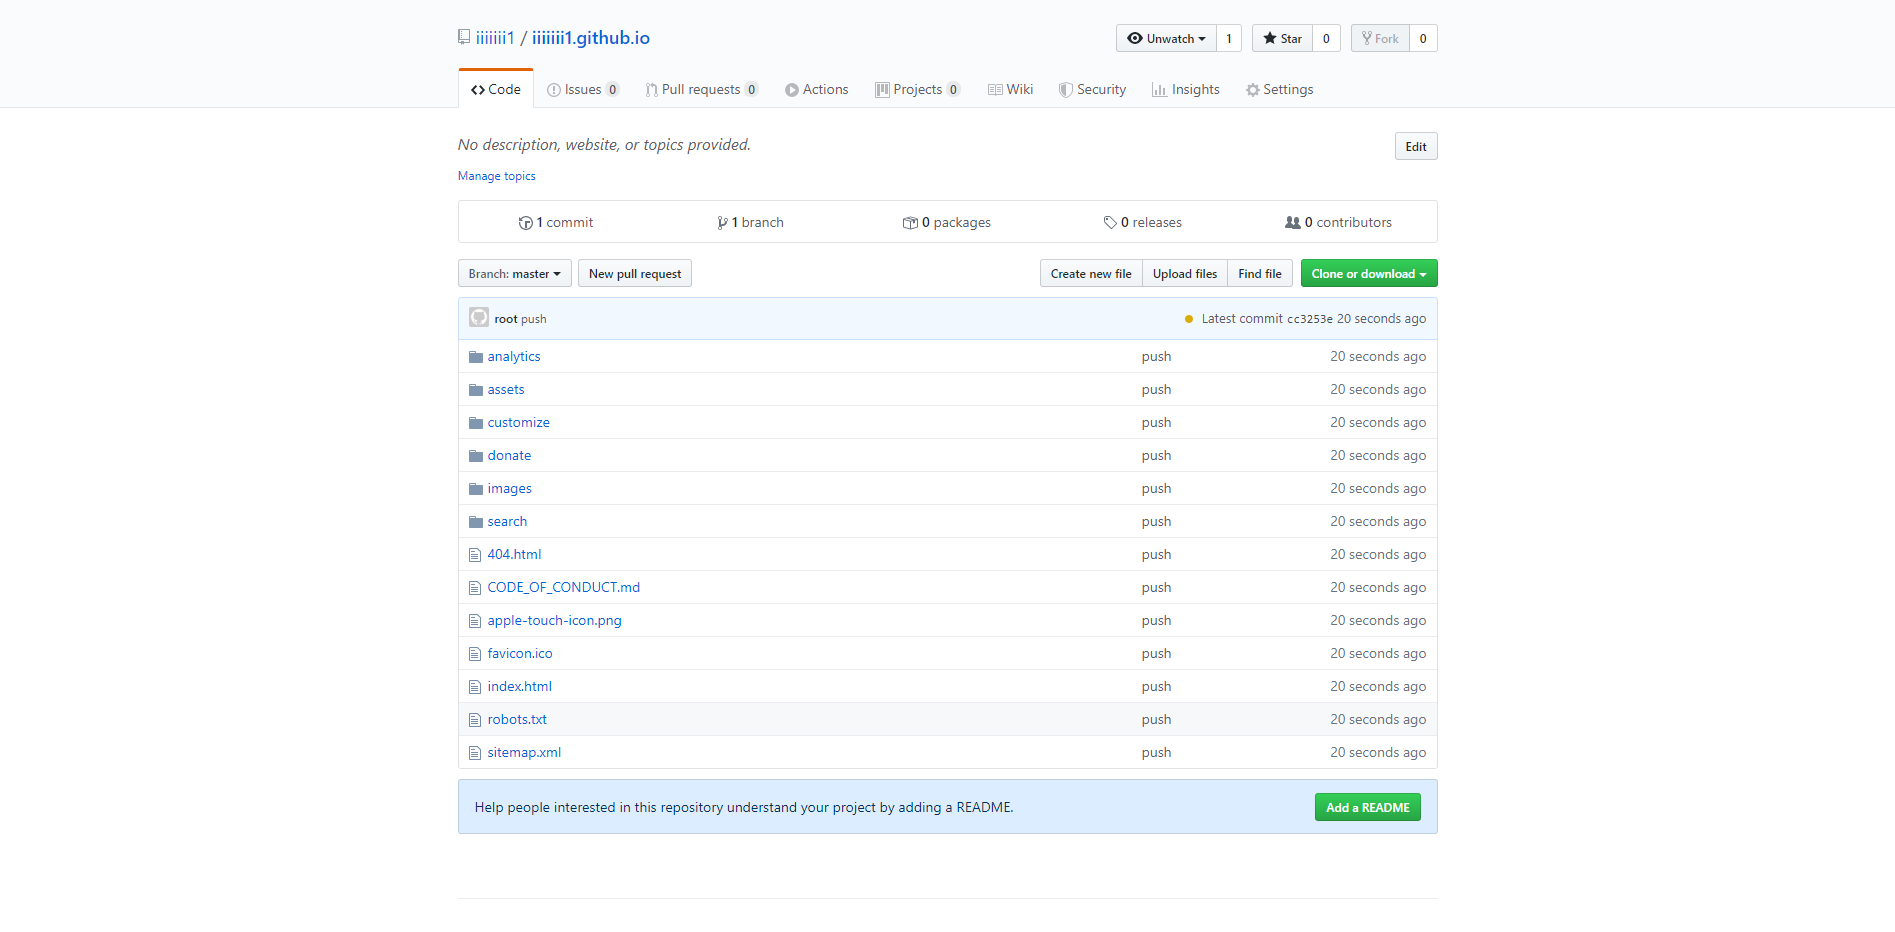Image resolution: width=1895 pixels, height=932 pixels.
Task: Edit the repository description
Action: 1416,146
